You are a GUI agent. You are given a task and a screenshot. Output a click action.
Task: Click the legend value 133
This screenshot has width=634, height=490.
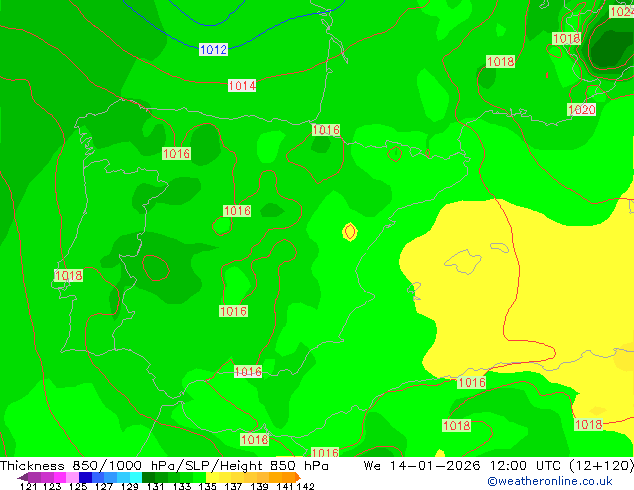point(182,486)
